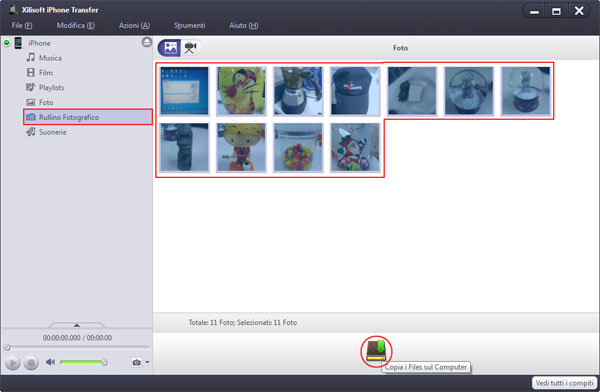
Task: Select the tiger cartoon photo thumbnail
Action: pyautogui.click(x=241, y=91)
